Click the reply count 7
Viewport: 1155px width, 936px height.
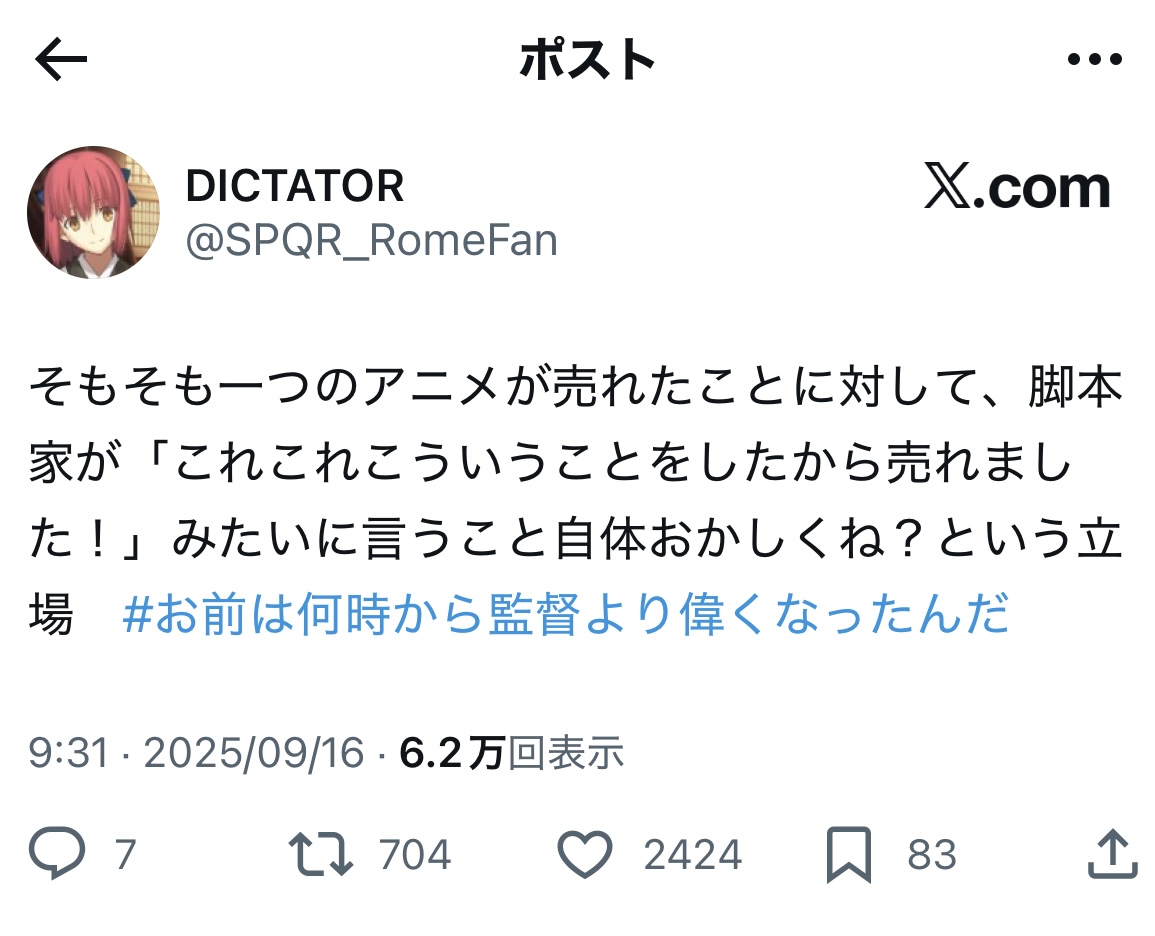tap(125, 854)
